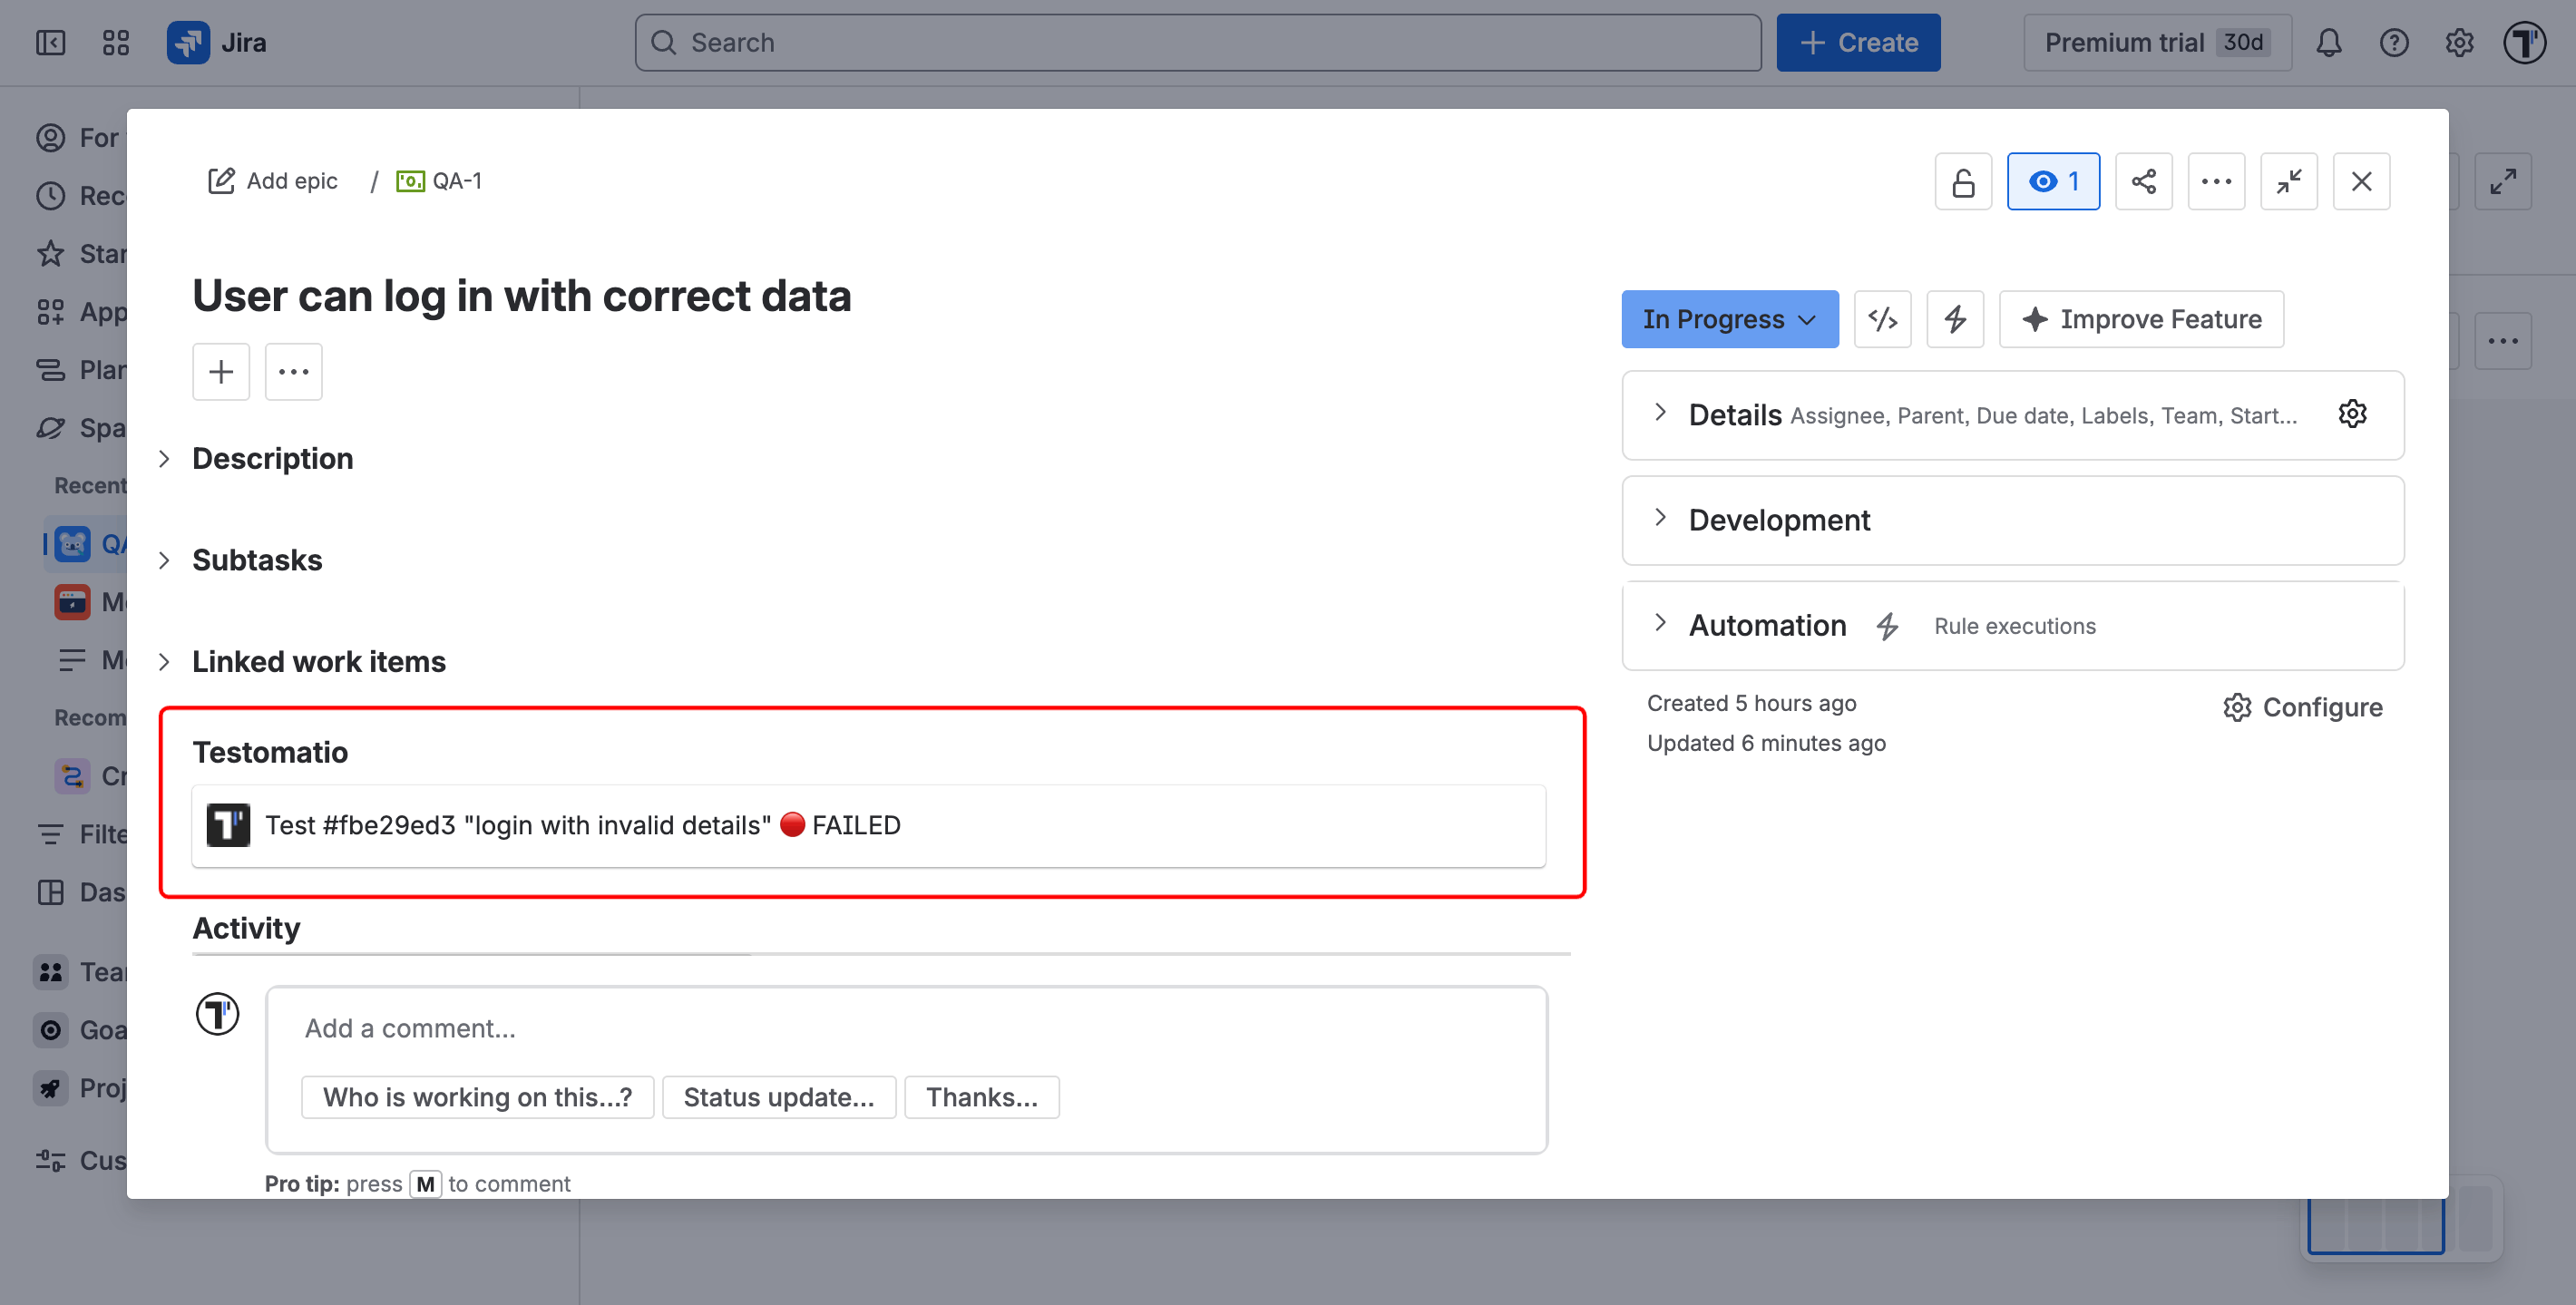
Task: Open Spaces in sidebar
Action: tap(80, 428)
